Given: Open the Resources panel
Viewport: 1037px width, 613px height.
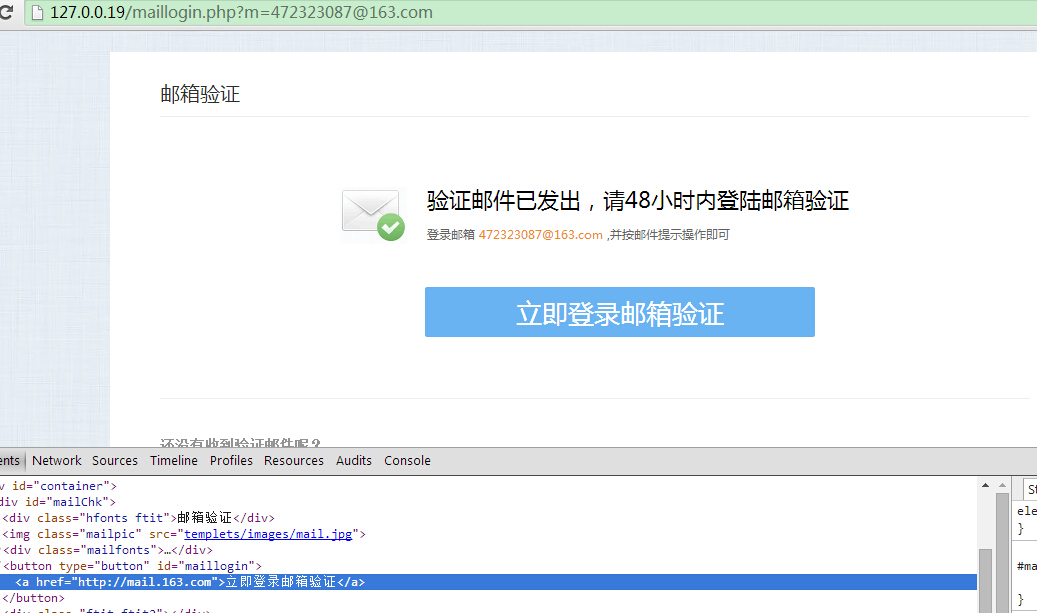Looking at the screenshot, I should coord(293,460).
